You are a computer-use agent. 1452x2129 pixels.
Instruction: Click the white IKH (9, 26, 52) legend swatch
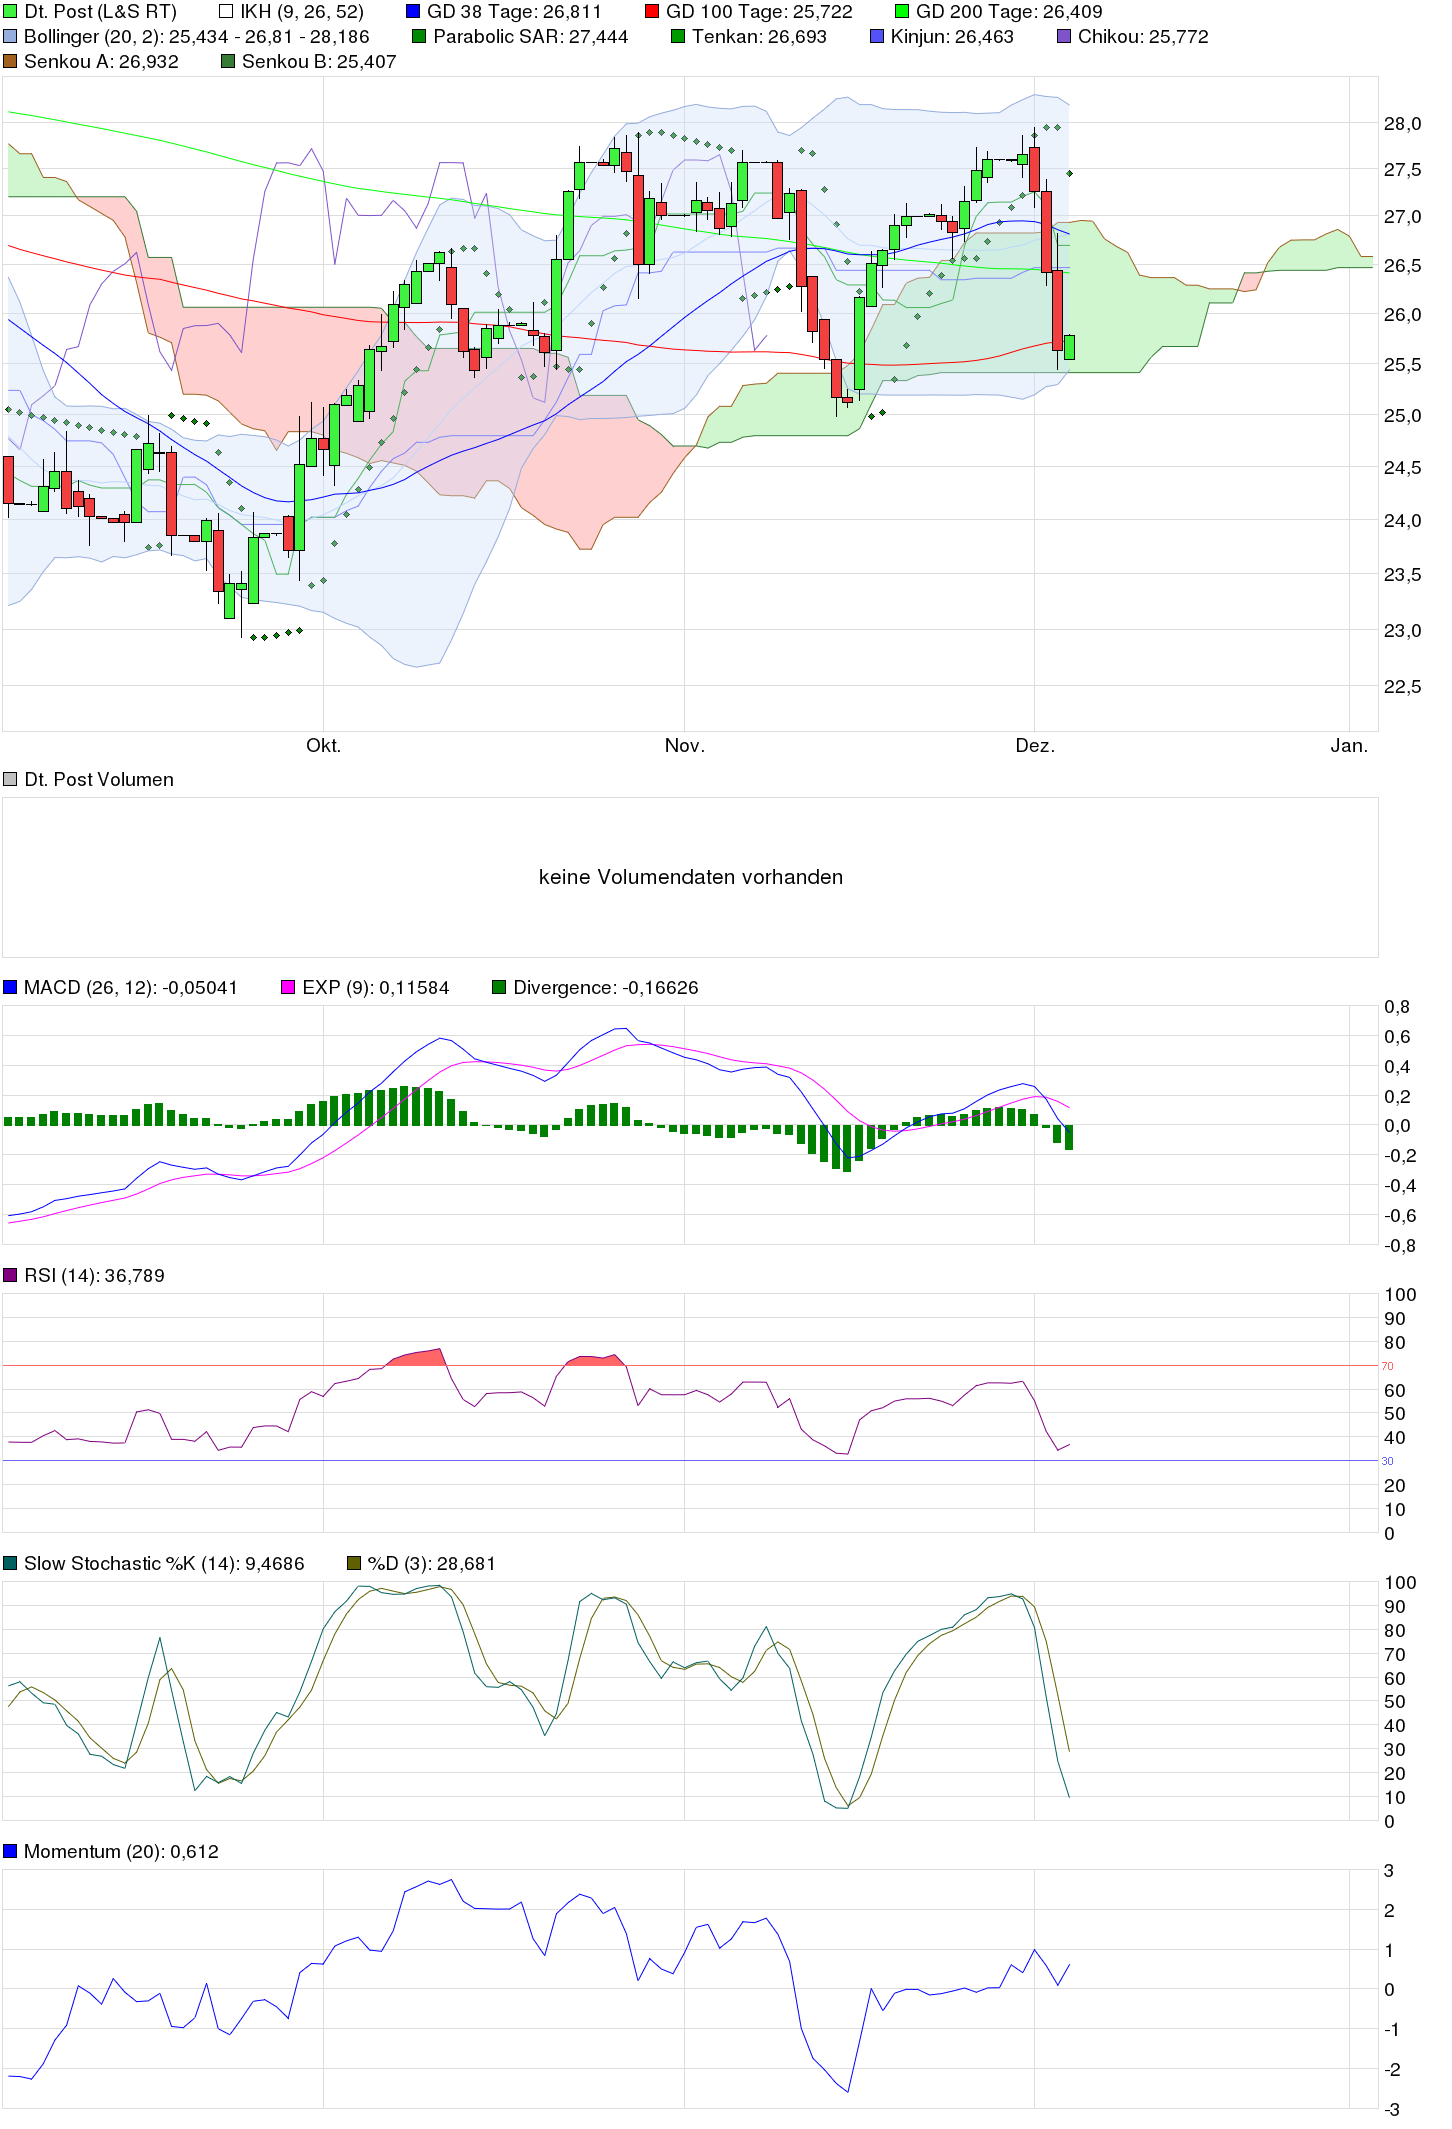[x=226, y=12]
